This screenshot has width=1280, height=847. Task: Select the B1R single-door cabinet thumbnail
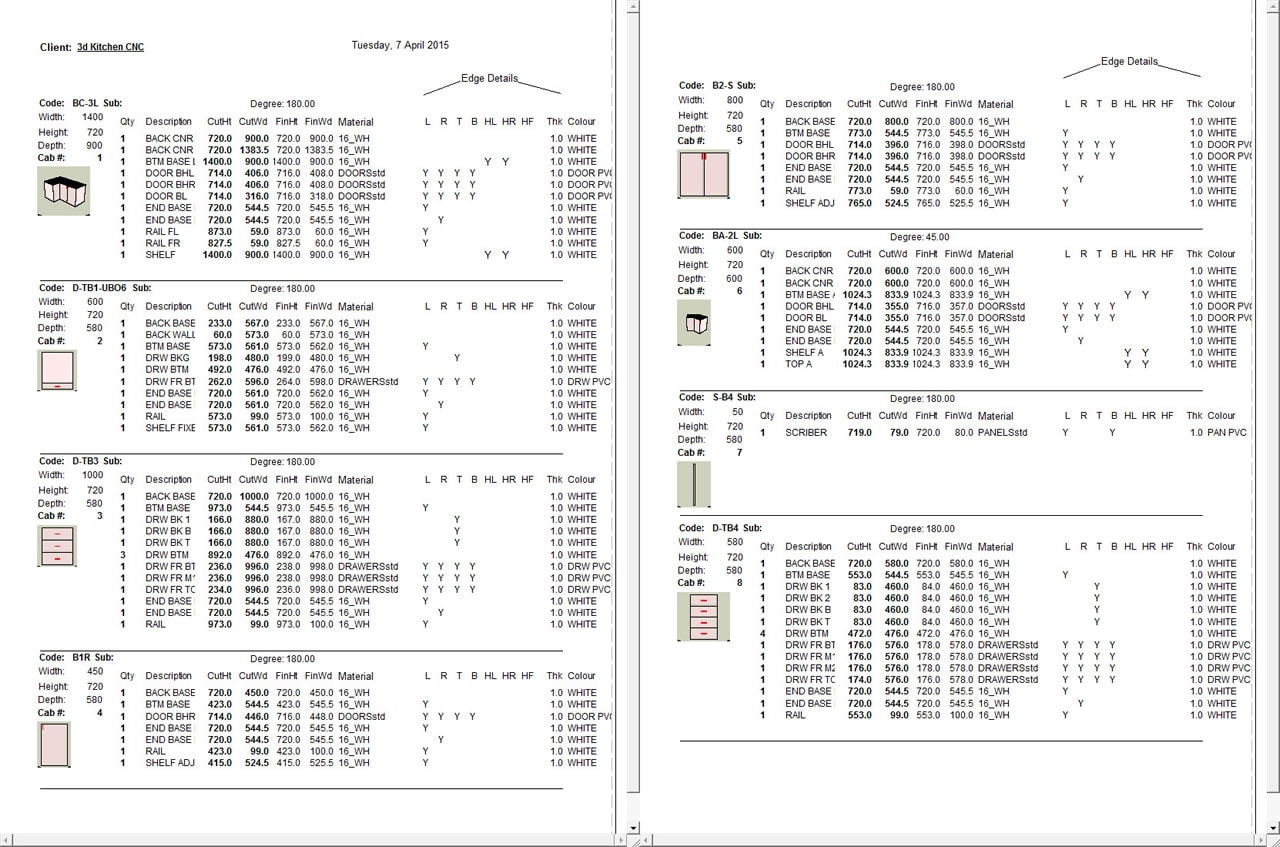click(x=54, y=743)
